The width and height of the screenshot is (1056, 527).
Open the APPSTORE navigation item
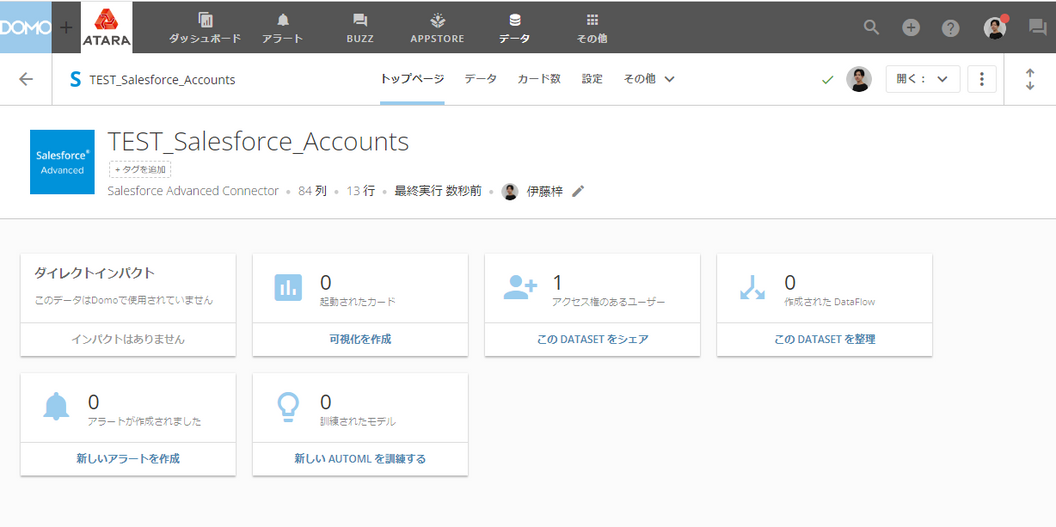coord(437,28)
